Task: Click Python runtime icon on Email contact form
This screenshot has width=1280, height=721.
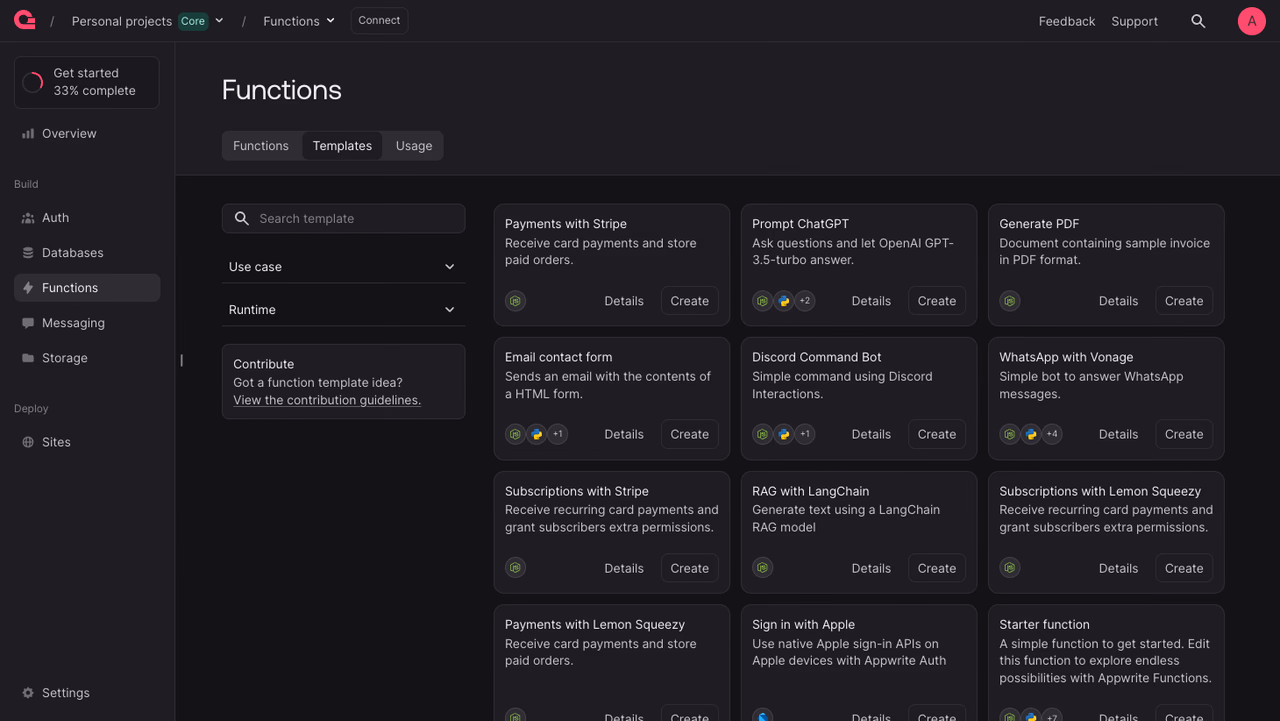Action: (x=537, y=434)
